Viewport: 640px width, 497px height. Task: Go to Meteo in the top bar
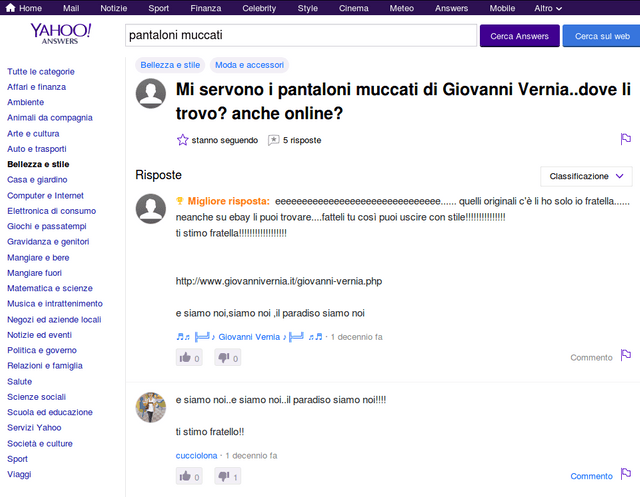coord(402,8)
